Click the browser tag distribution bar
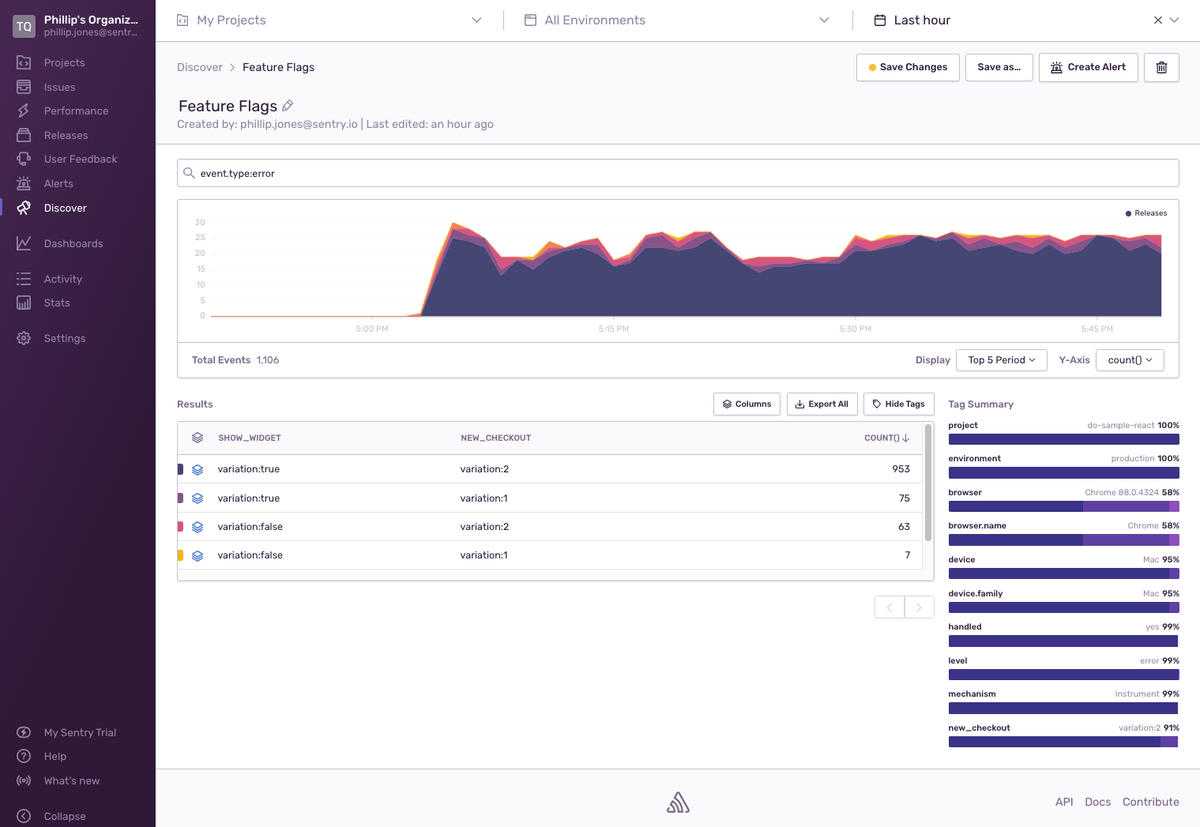1200x827 pixels. click(1063, 507)
